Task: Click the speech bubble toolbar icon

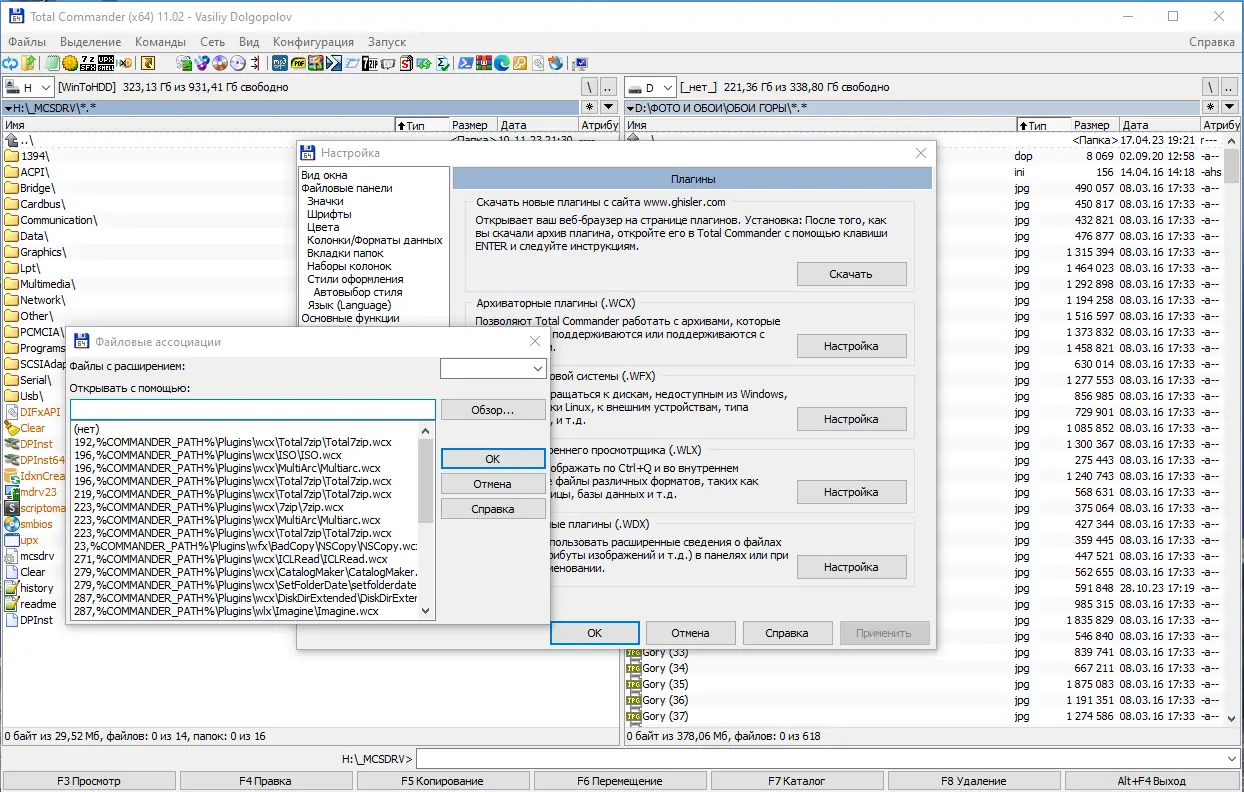Action: 388,63
